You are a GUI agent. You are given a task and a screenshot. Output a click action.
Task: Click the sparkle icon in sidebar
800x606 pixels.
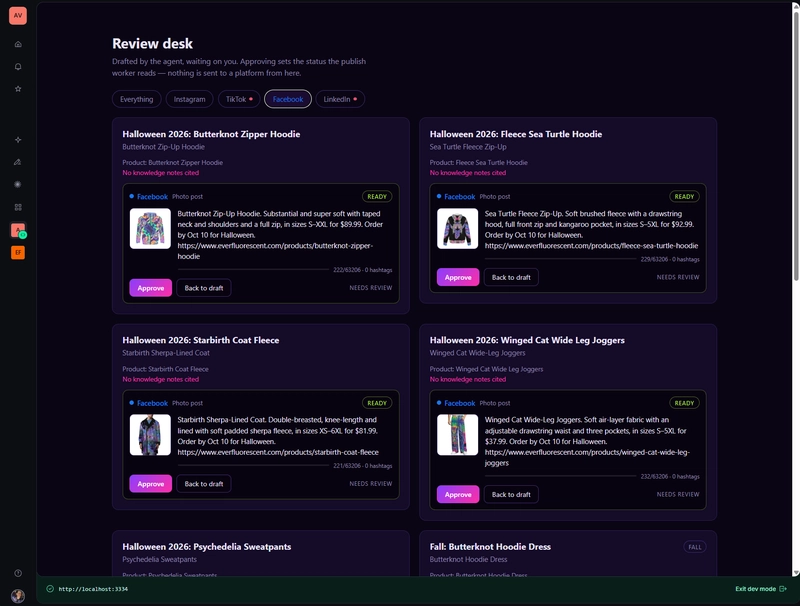click(x=18, y=140)
